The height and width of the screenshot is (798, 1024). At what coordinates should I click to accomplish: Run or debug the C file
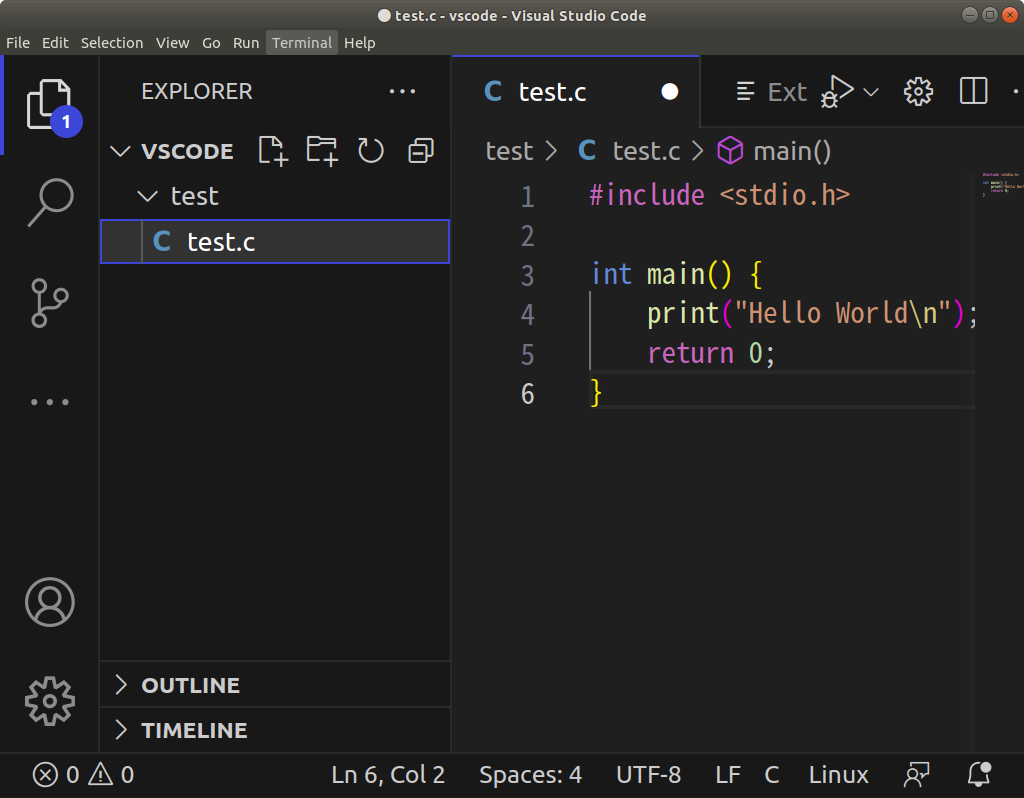pyautogui.click(x=837, y=91)
